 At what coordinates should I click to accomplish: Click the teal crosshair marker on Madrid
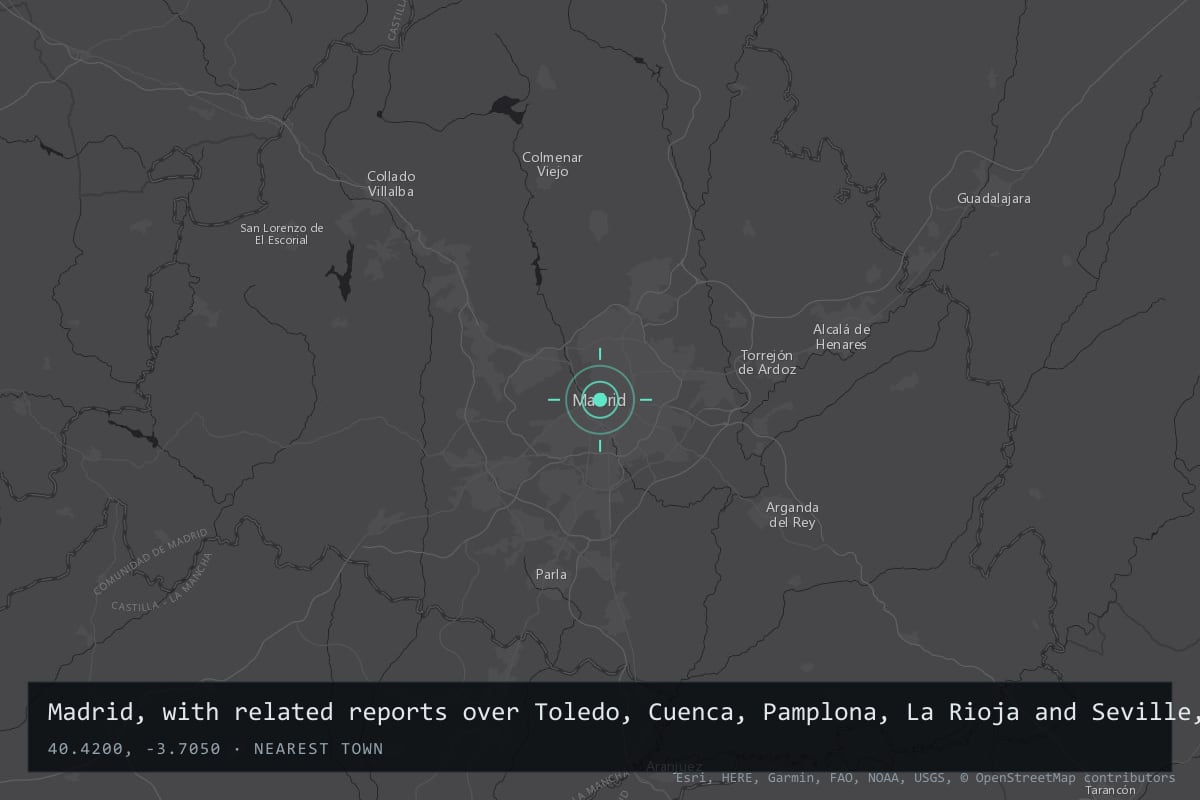[x=600, y=400]
